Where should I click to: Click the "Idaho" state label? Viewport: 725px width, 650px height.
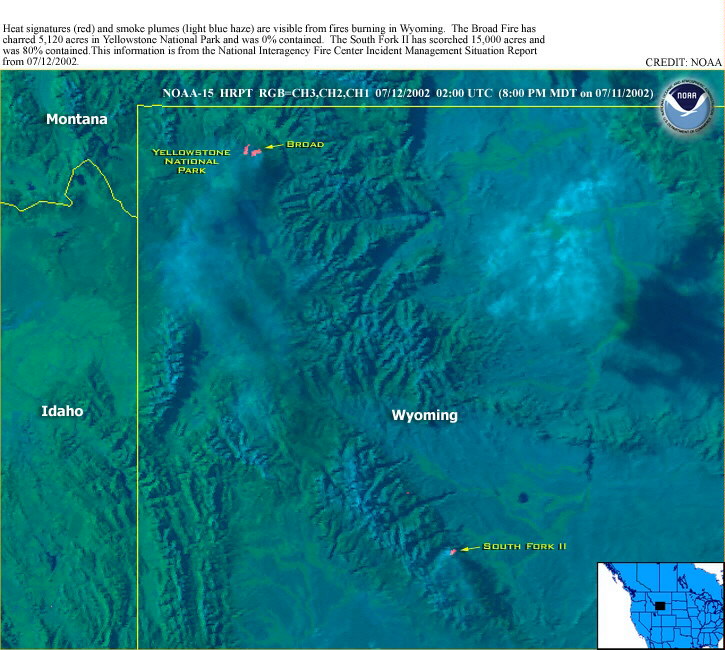pos(62,411)
